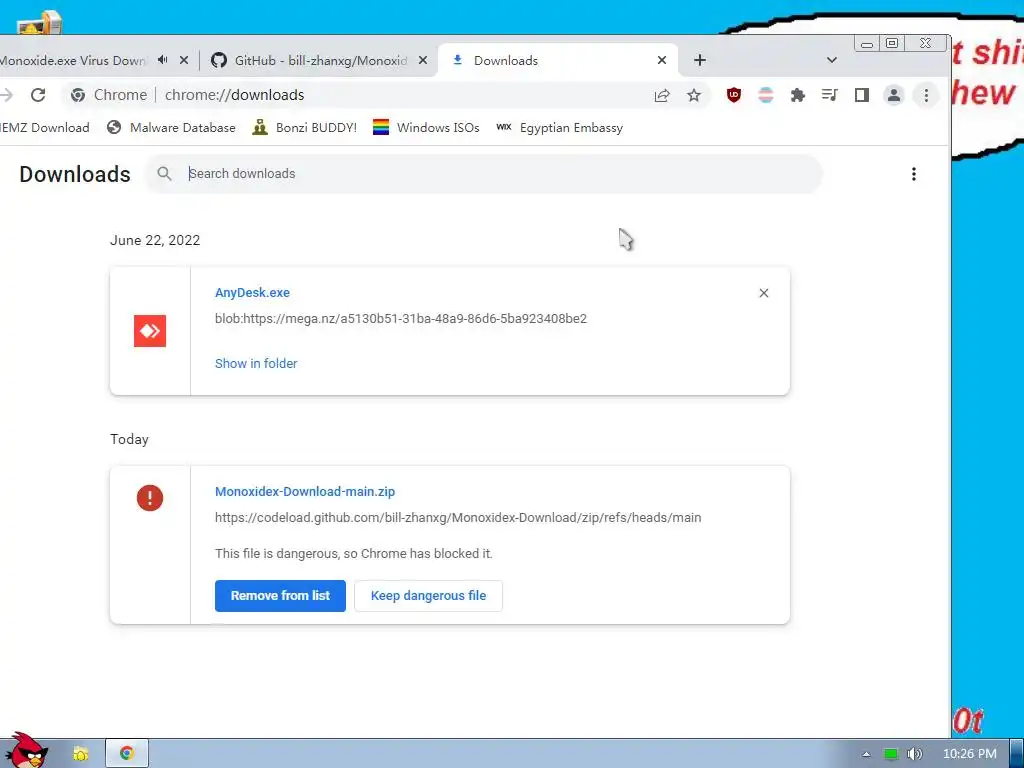Click the red danger warning icon
Screen dimensions: 1024x768
pos(150,498)
